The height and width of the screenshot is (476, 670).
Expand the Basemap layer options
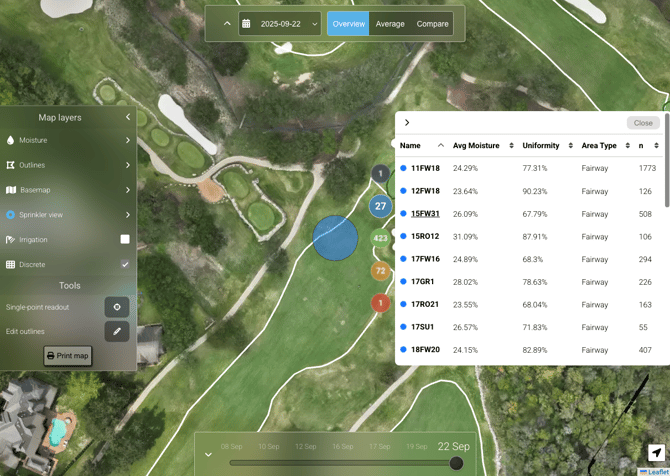(128, 190)
